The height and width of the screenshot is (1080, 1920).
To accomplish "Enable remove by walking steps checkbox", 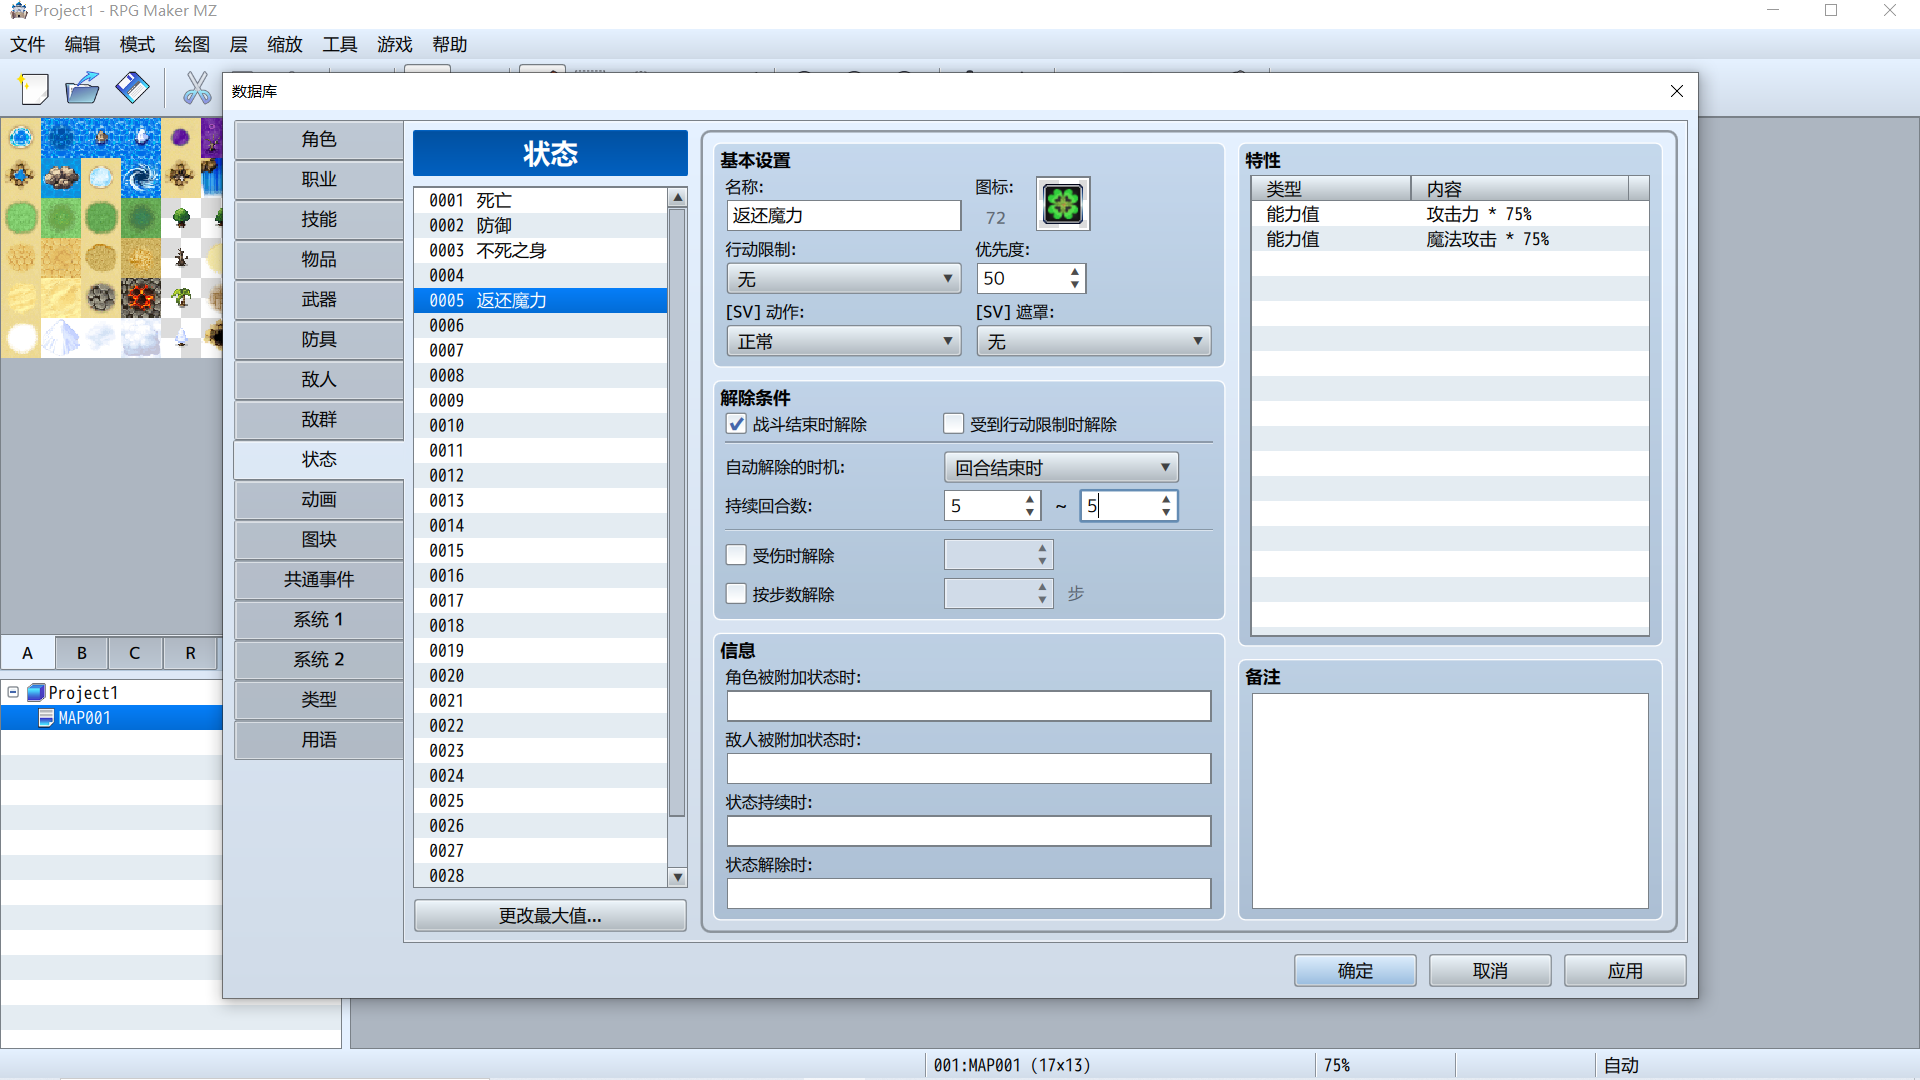I will 737,594.
